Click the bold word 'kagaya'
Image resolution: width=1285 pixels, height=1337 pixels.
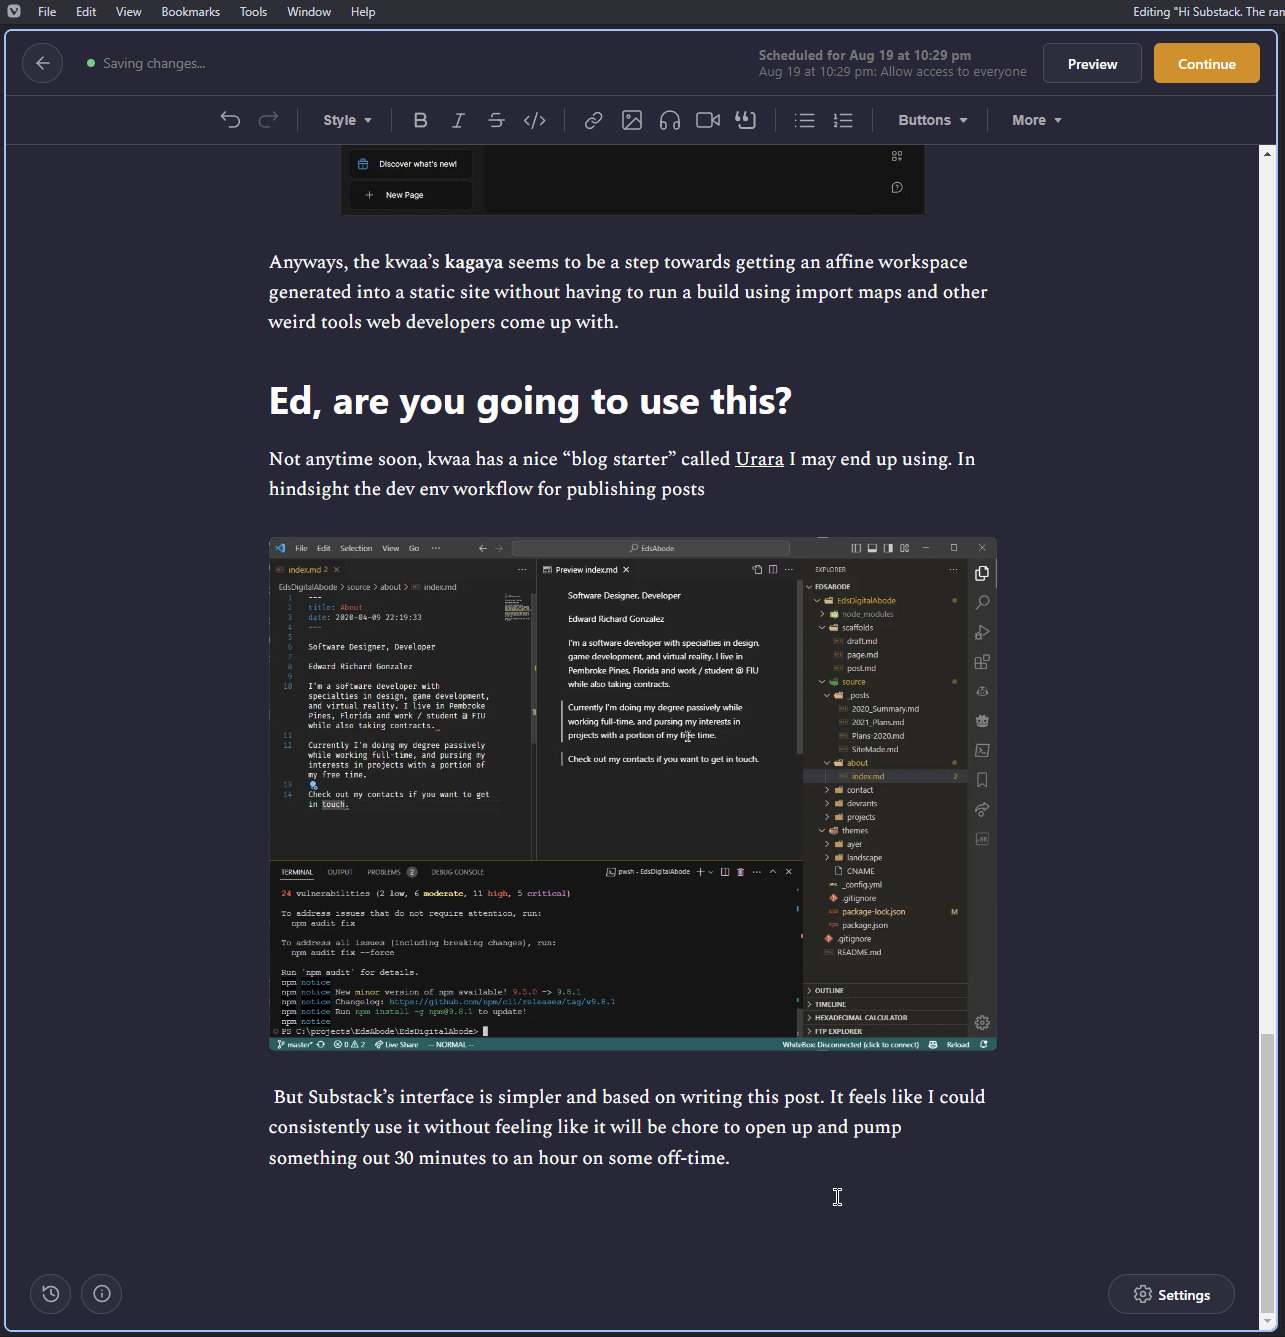coord(474,262)
